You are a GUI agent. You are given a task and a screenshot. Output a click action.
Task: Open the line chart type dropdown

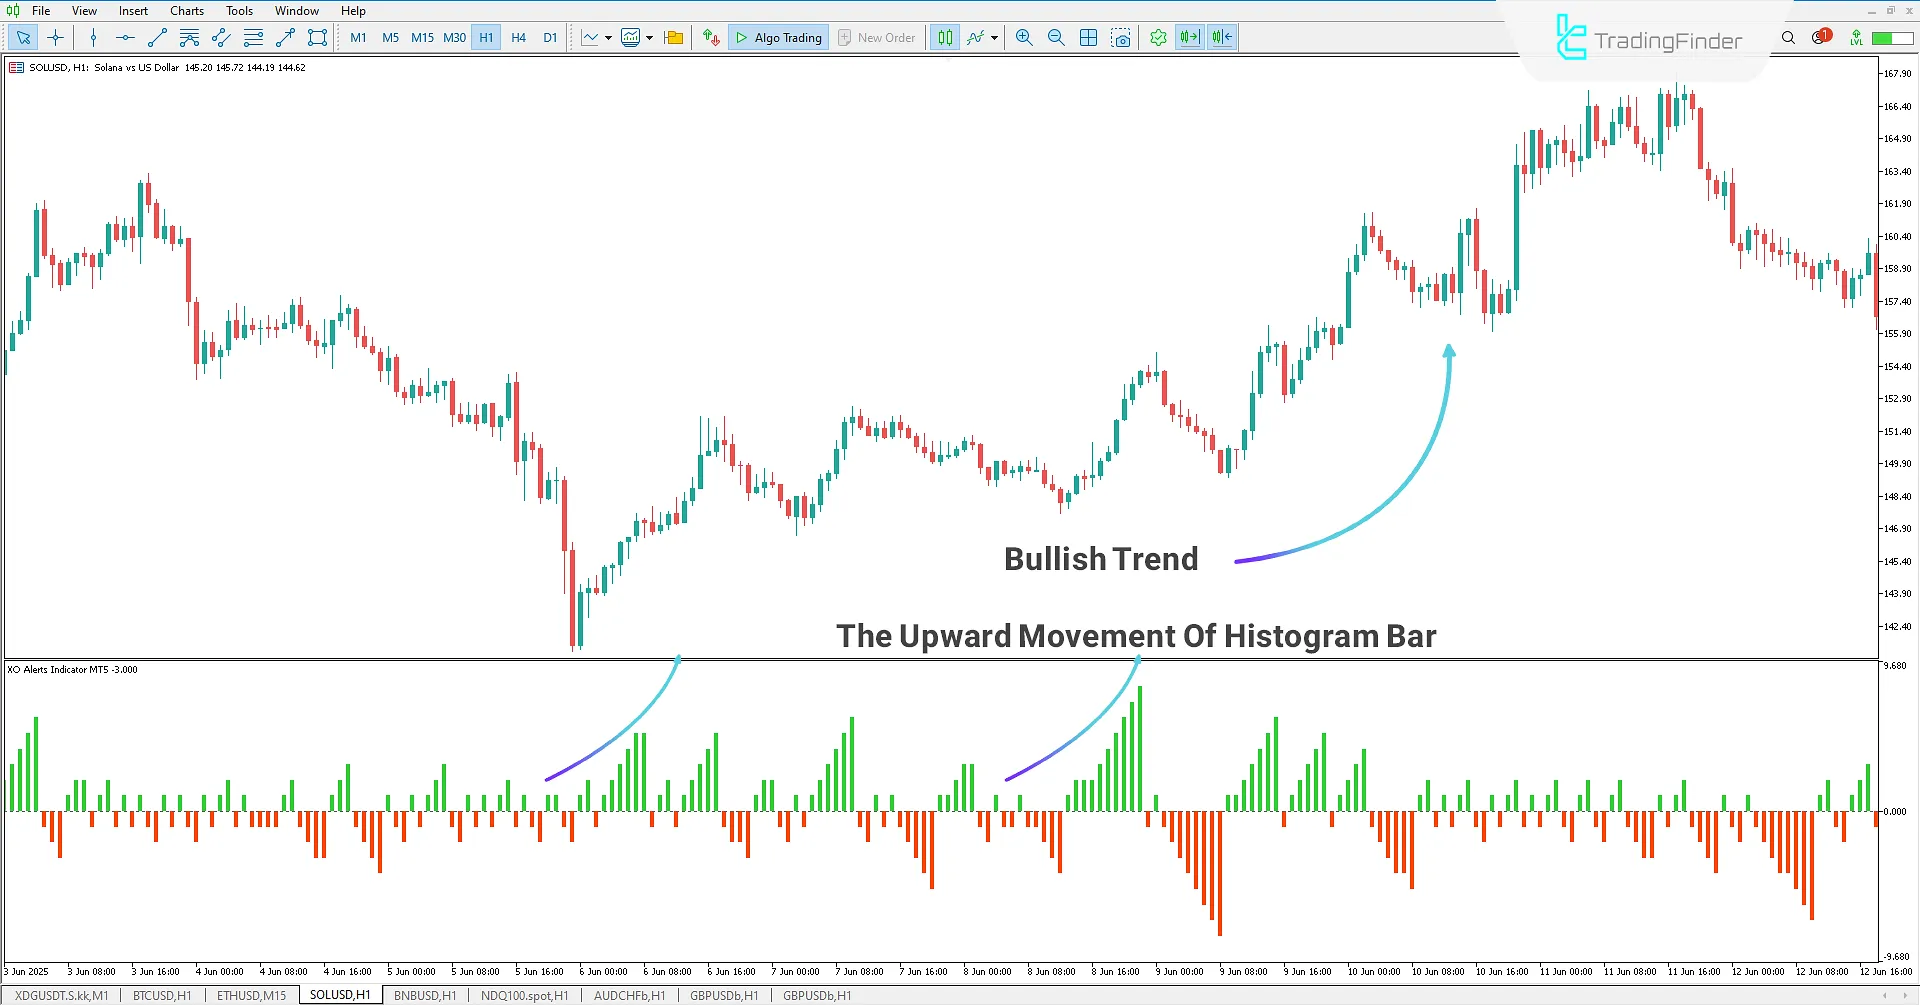608,37
